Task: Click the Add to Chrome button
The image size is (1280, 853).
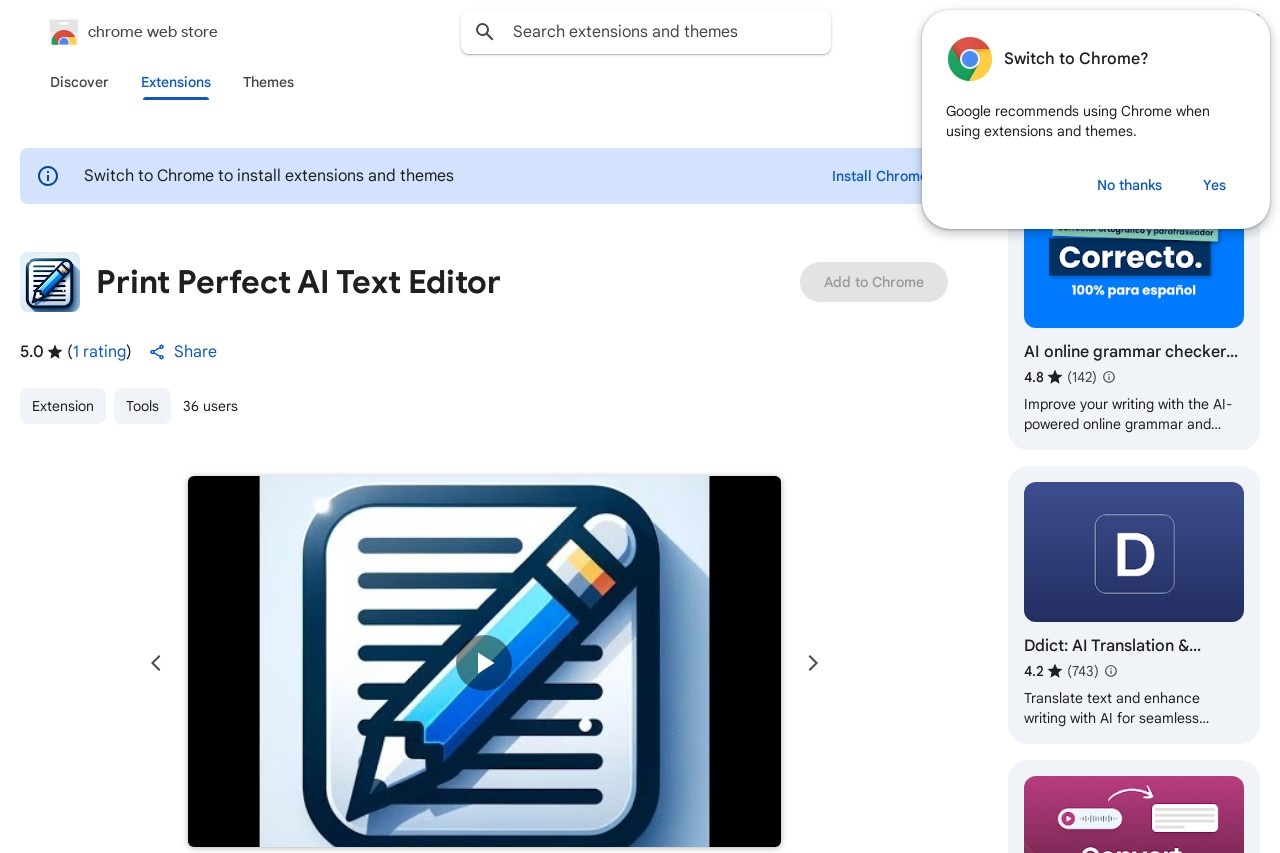Action: click(x=874, y=282)
